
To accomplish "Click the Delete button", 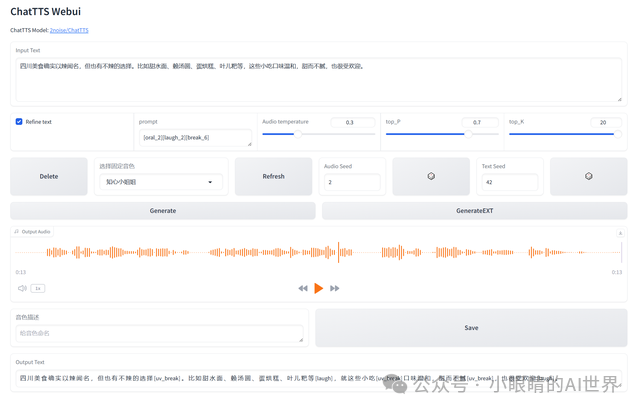I will 49,176.
